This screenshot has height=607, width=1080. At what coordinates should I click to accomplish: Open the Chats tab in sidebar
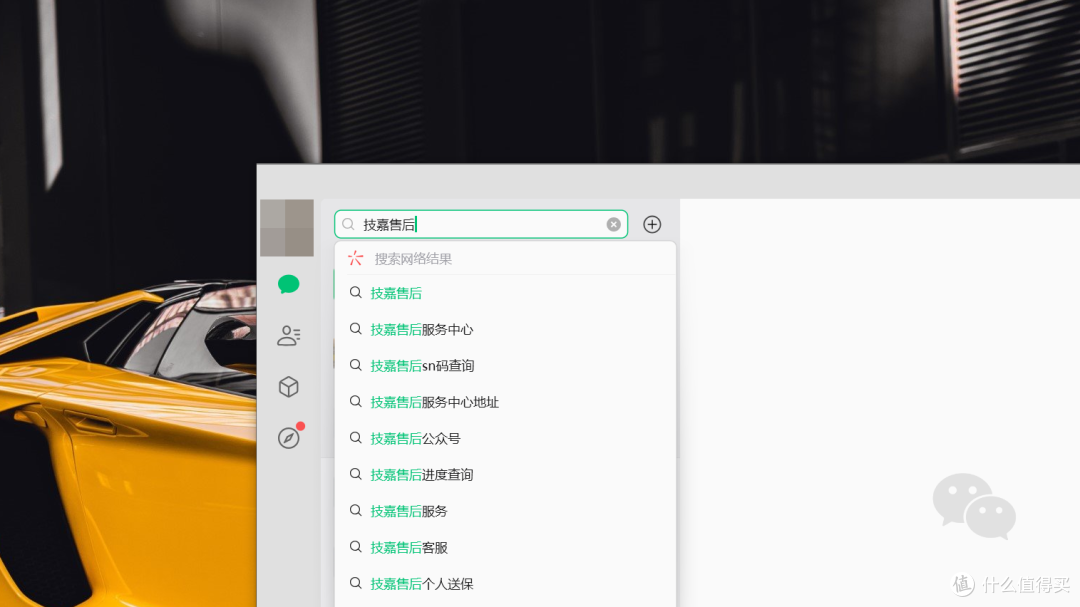(289, 285)
